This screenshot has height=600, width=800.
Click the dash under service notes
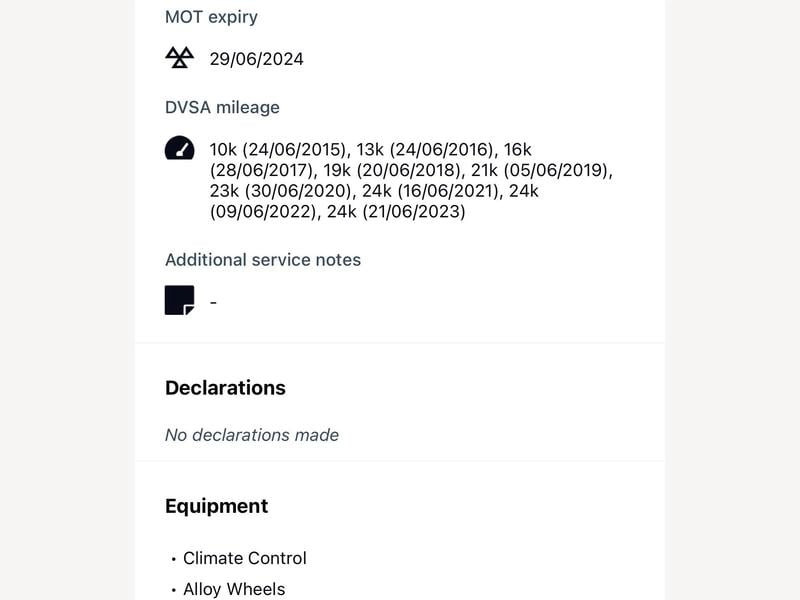[x=213, y=302]
